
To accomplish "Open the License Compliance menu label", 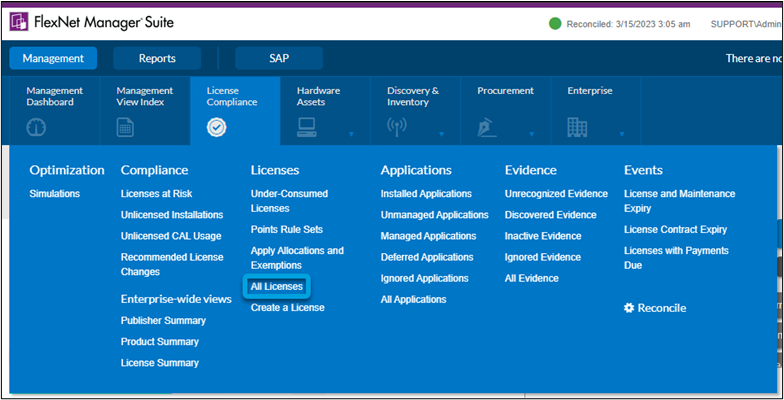I will click(x=232, y=96).
